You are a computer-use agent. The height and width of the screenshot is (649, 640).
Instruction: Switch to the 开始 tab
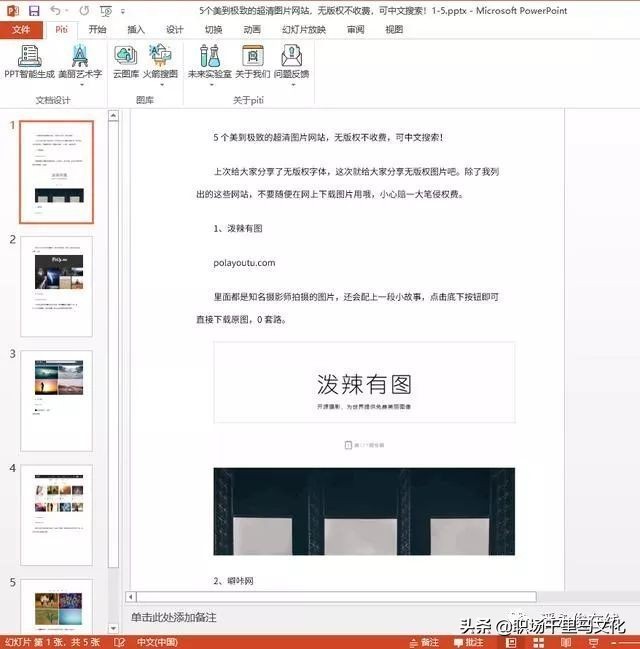pyautogui.click(x=97, y=30)
